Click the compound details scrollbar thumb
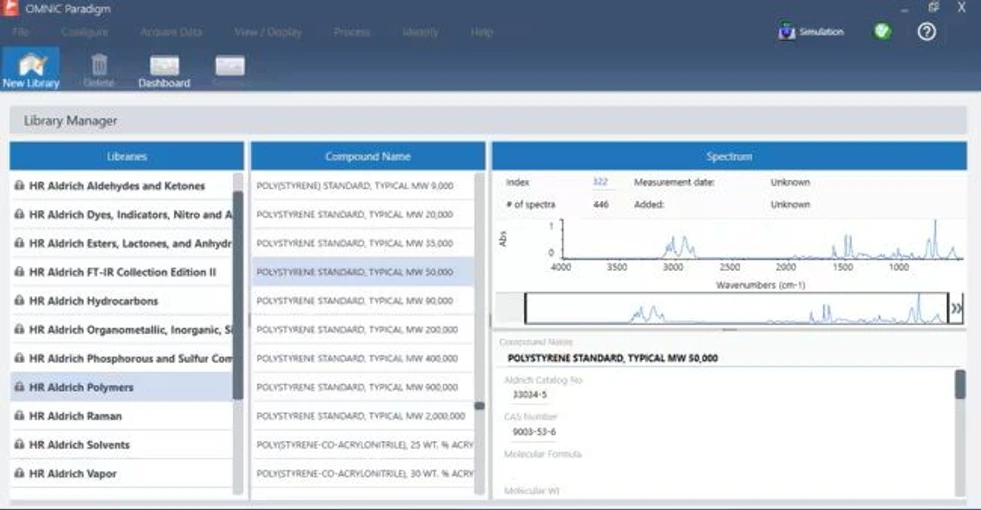 960,384
